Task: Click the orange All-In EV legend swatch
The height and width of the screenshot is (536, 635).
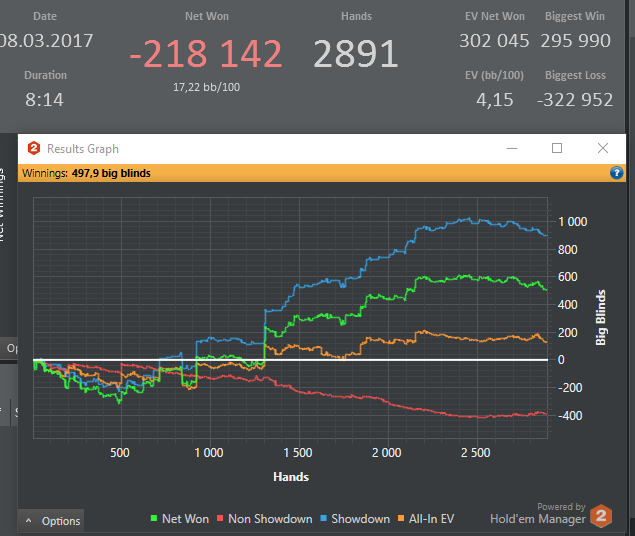Action: pos(401,518)
